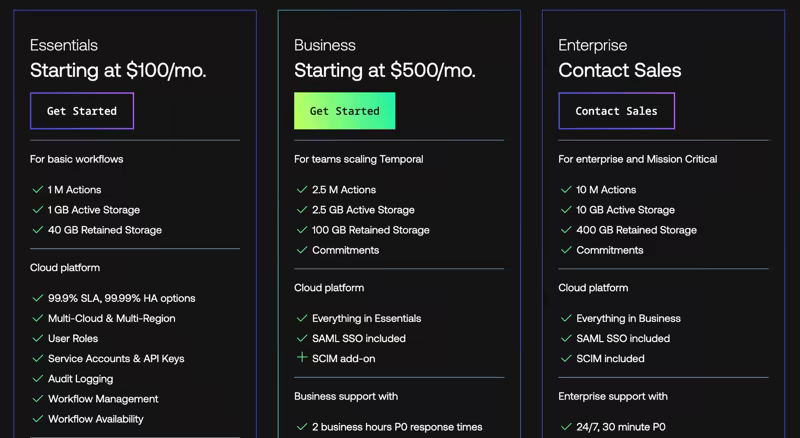The height and width of the screenshot is (438, 800).
Task: Click checkmark beside Everything in Business
Action: coord(566,318)
